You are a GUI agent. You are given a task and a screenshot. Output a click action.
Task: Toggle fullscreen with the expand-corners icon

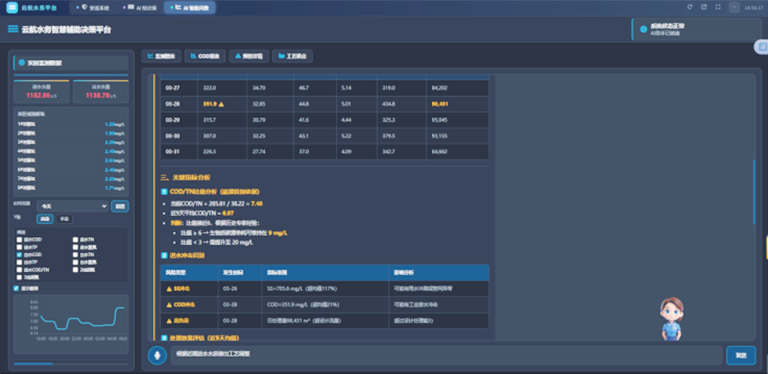[718, 7]
